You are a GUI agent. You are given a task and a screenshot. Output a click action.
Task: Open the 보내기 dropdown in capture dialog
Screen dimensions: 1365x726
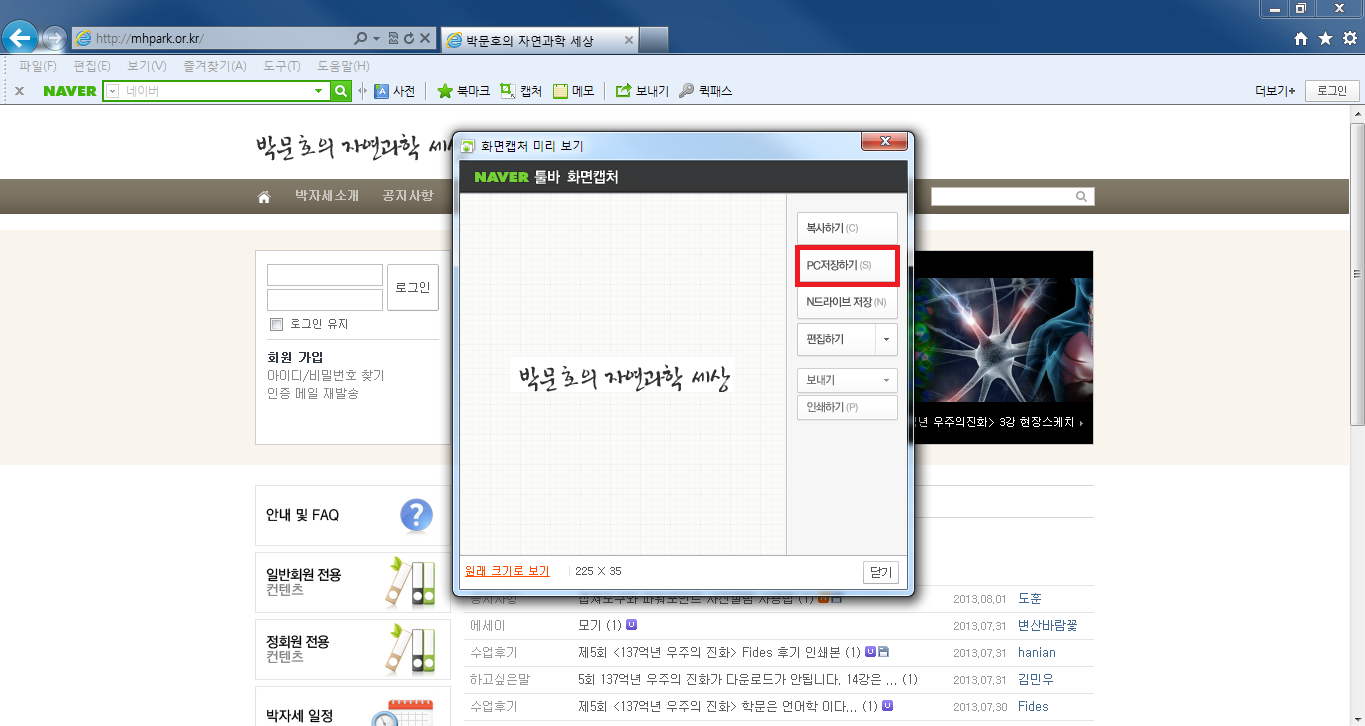point(846,381)
